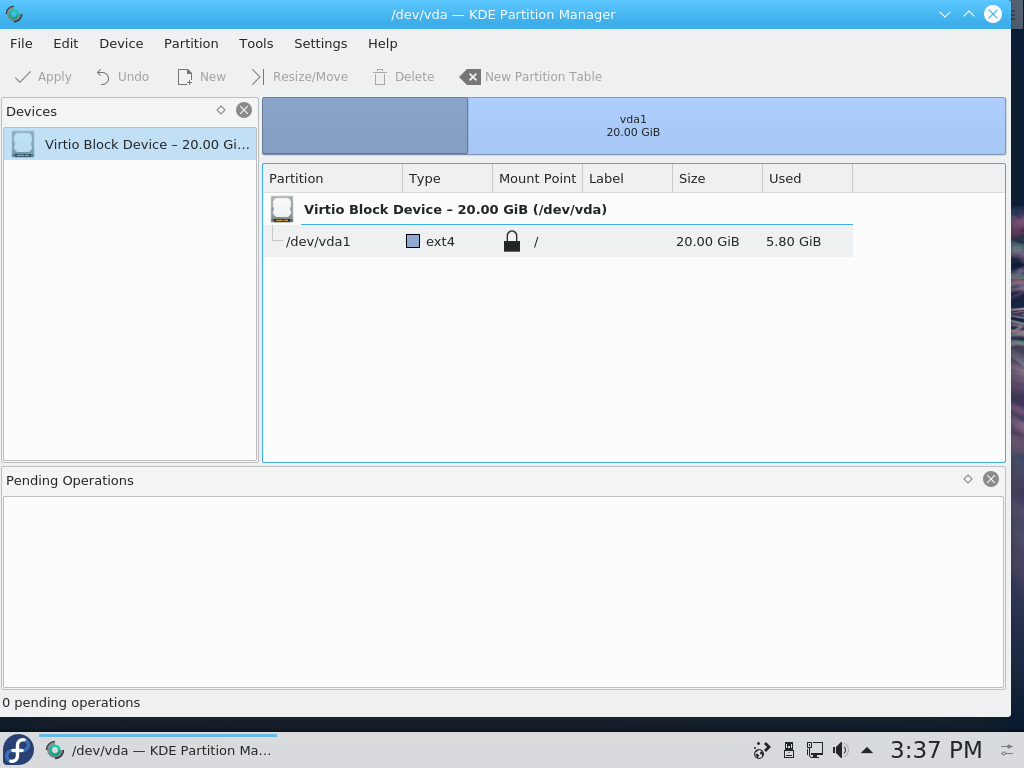Expand hidden system tray icons arrow
Screen dimensions: 1024x768
867,750
